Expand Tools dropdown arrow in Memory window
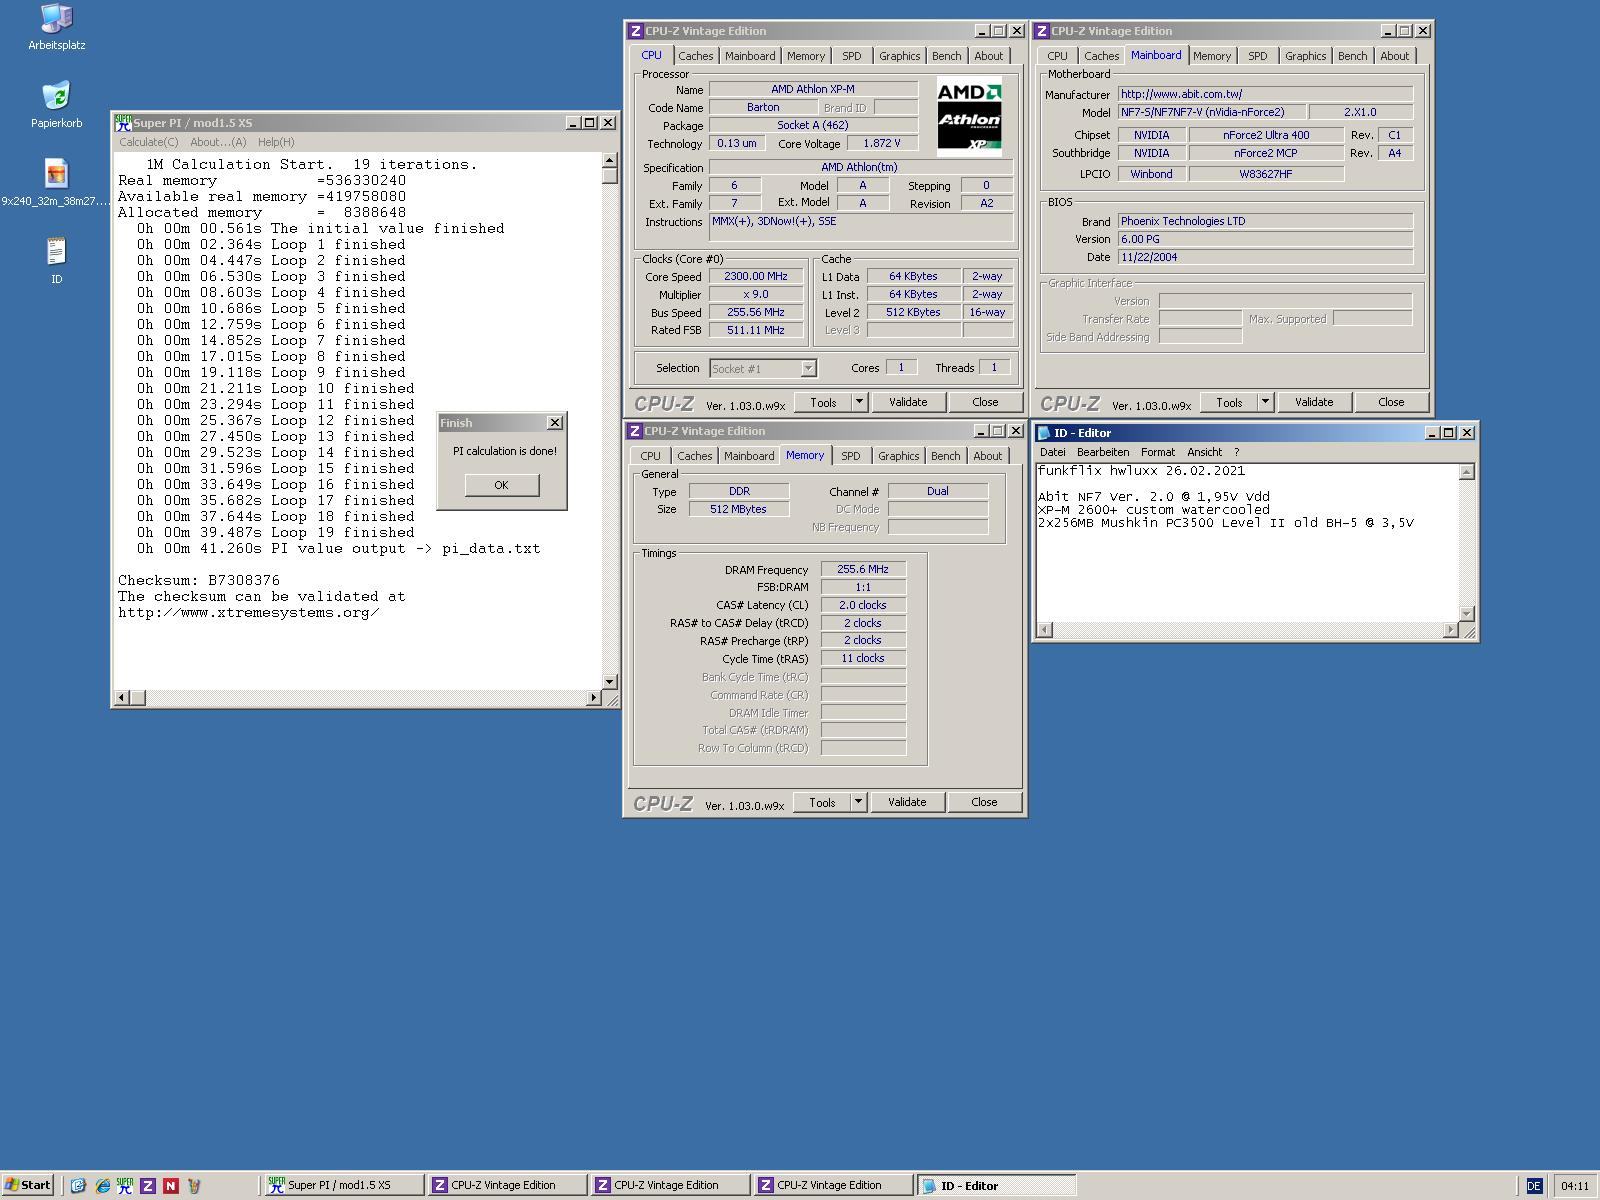The width and height of the screenshot is (1600, 1200). (x=858, y=802)
